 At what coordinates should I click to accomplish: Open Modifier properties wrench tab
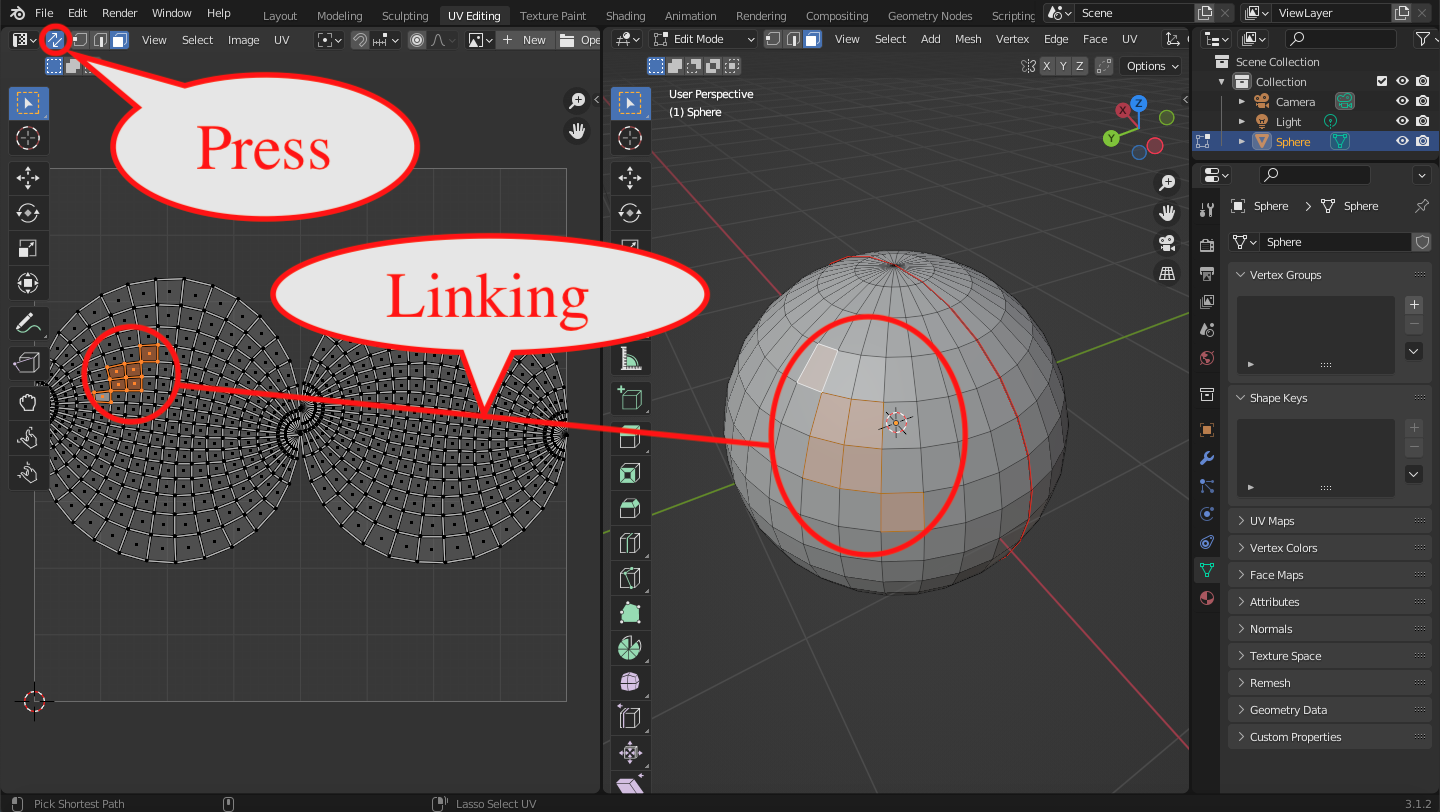tap(1207, 458)
